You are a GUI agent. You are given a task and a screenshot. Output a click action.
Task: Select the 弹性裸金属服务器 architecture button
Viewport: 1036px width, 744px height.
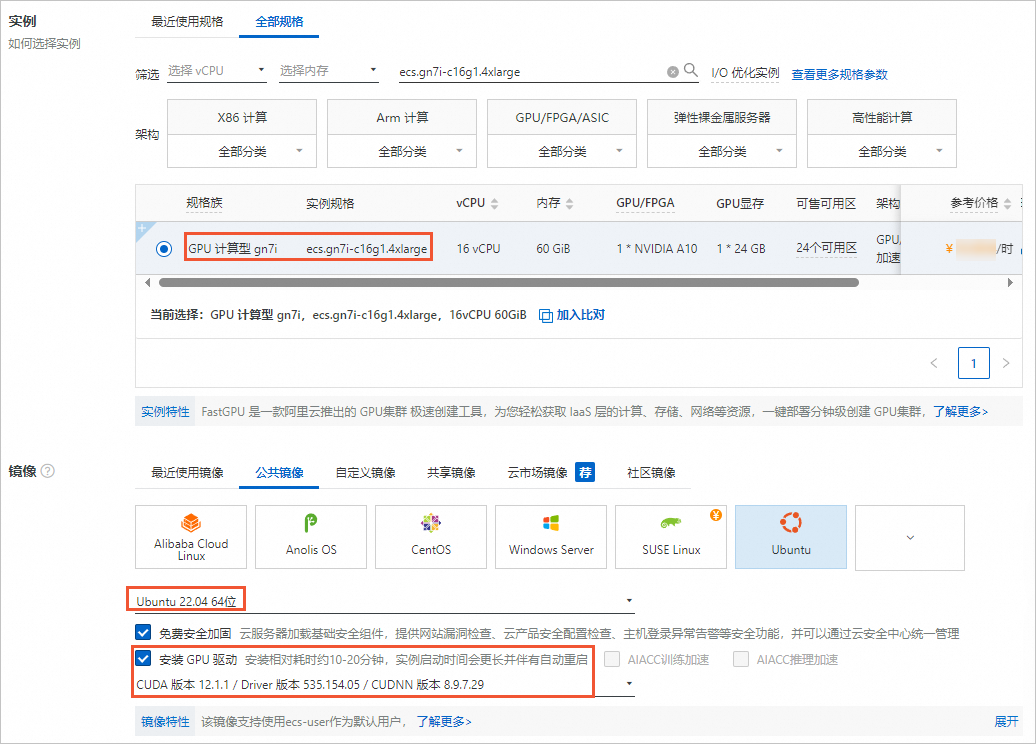722,118
